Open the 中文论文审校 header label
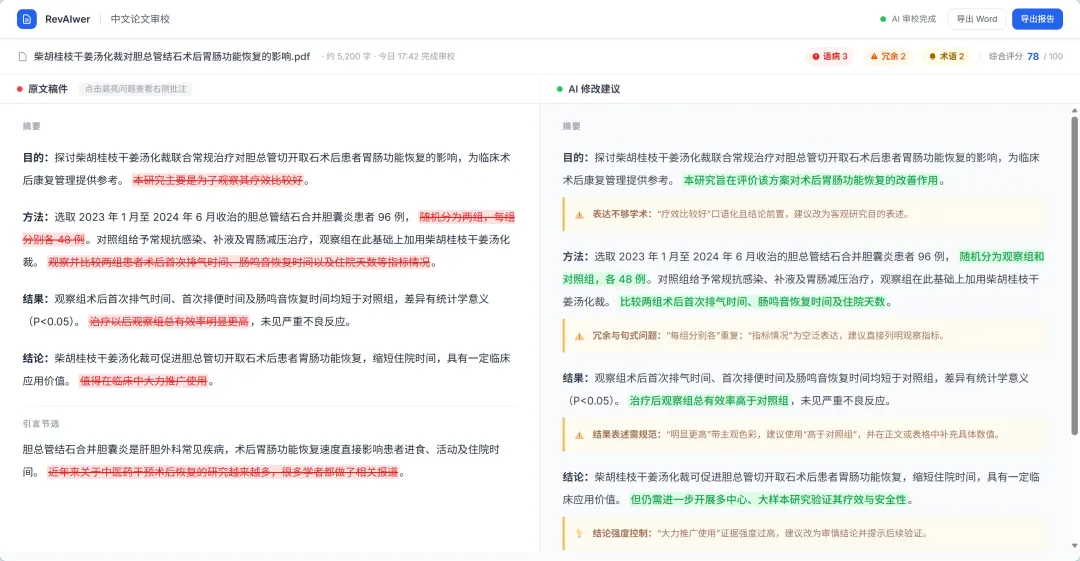The image size is (1080, 561). click(x=140, y=19)
